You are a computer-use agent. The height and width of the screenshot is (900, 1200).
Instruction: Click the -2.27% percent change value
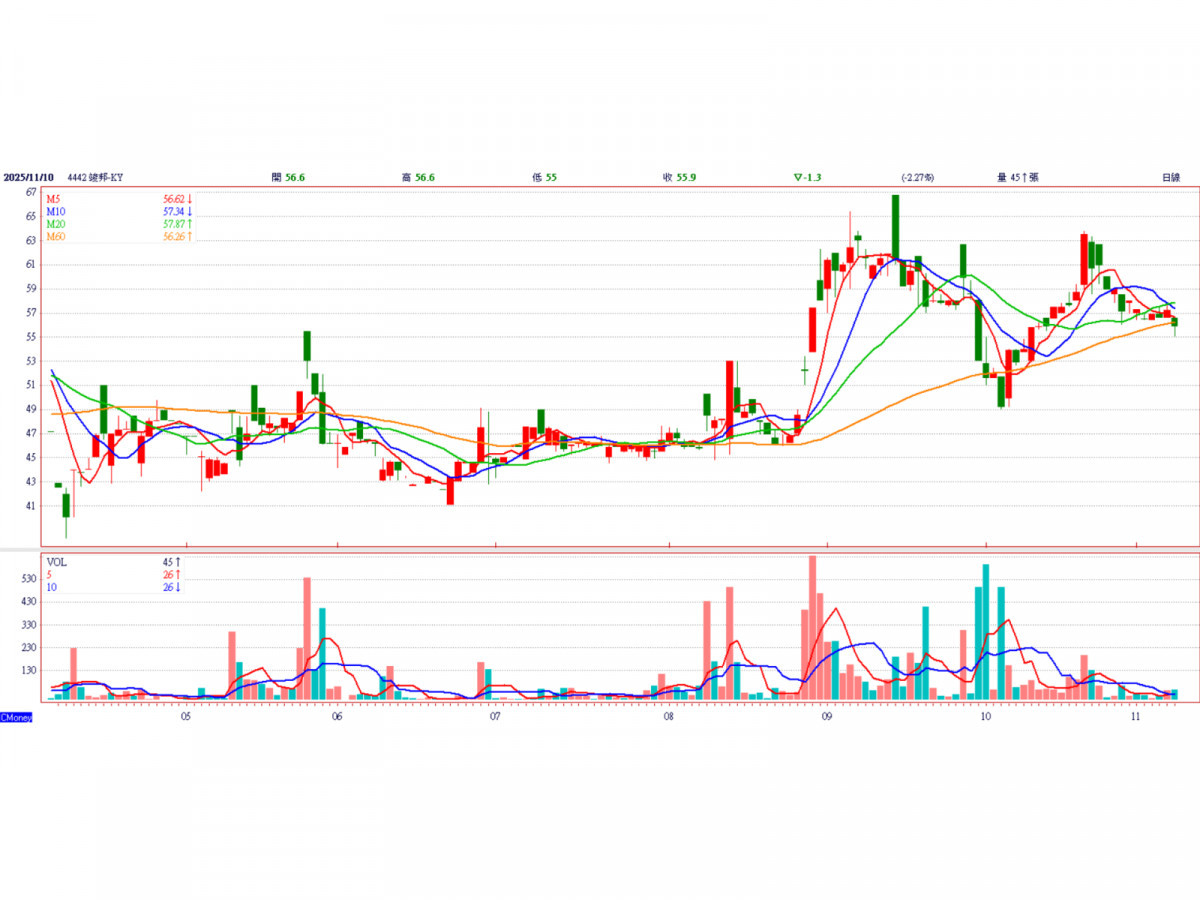point(917,177)
